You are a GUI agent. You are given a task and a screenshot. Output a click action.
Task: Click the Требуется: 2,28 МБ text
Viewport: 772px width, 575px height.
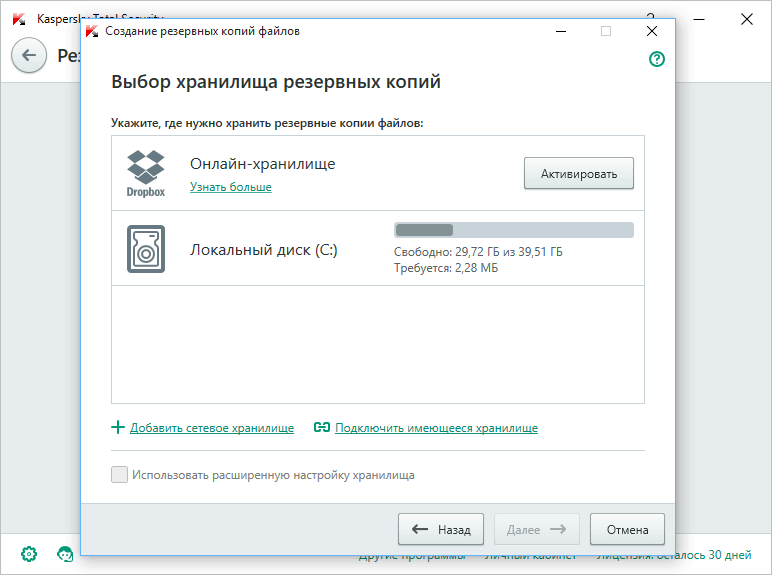point(446,268)
